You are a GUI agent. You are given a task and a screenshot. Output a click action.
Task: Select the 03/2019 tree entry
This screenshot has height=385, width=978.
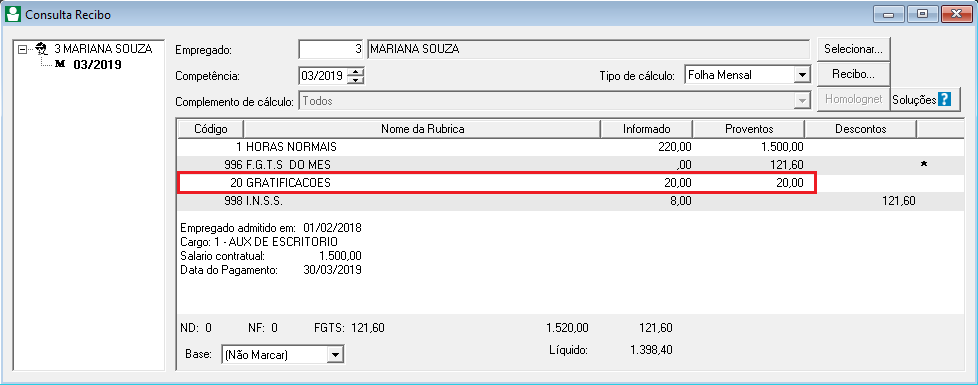pos(97,64)
